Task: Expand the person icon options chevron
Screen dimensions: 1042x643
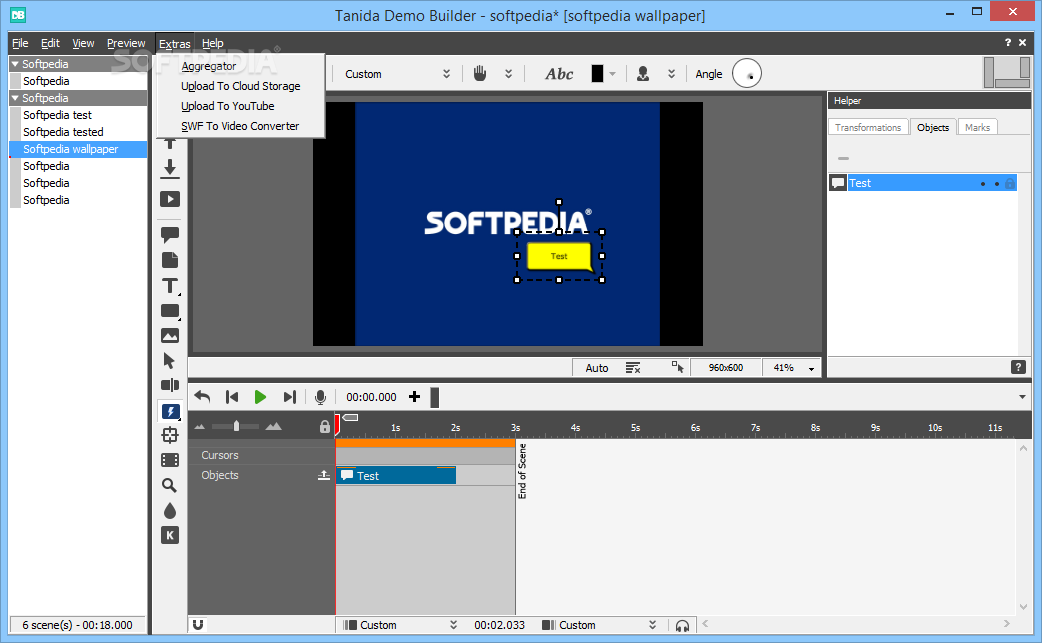Action: point(672,74)
